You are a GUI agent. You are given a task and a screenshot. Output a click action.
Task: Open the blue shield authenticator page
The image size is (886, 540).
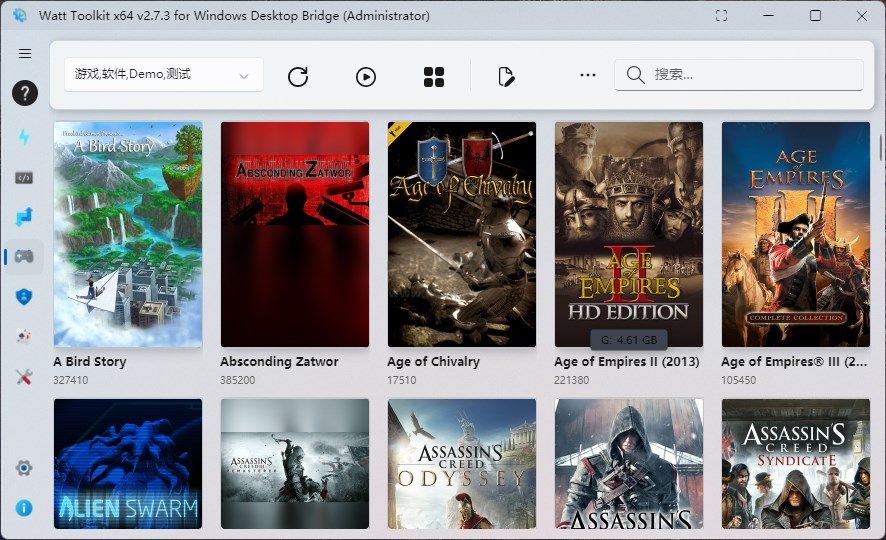tap(24, 297)
